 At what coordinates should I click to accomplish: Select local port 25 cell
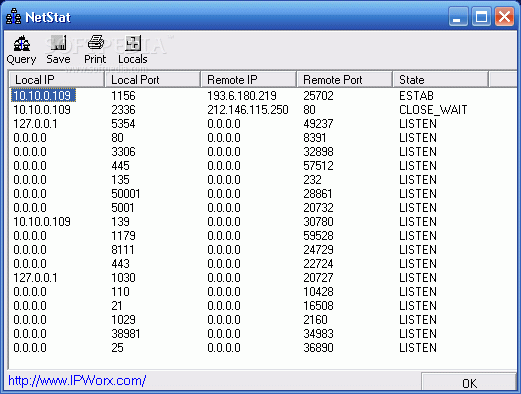(x=117, y=348)
